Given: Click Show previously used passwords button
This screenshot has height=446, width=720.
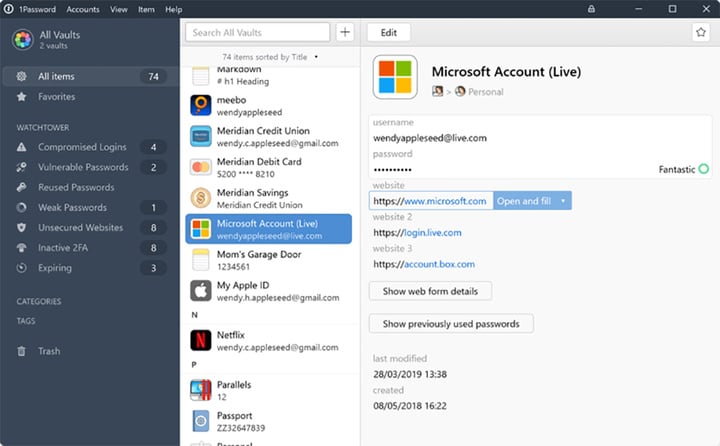Looking at the screenshot, I should click(451, 324).
